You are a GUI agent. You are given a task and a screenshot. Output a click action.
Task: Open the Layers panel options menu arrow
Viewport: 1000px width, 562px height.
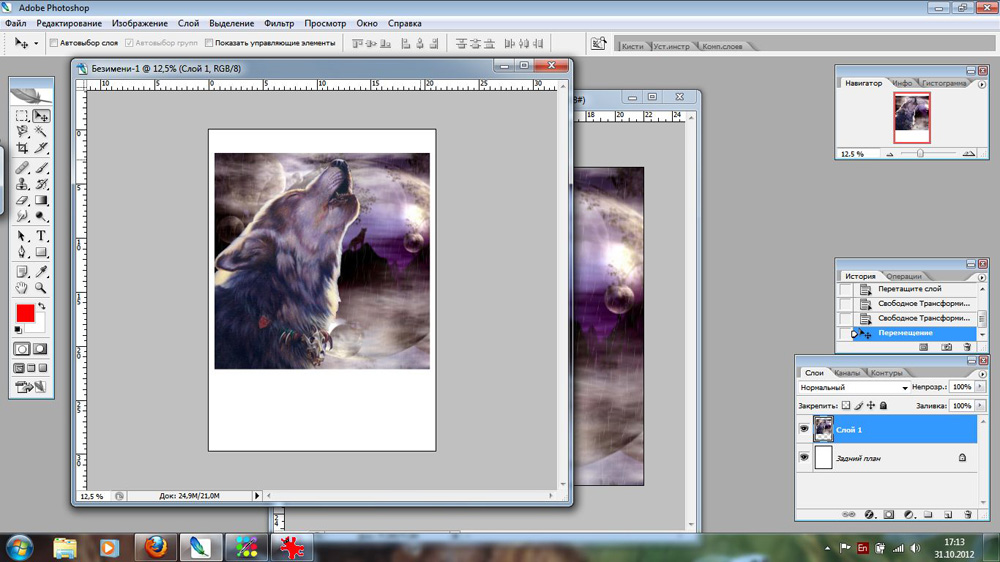pos(982,374)
